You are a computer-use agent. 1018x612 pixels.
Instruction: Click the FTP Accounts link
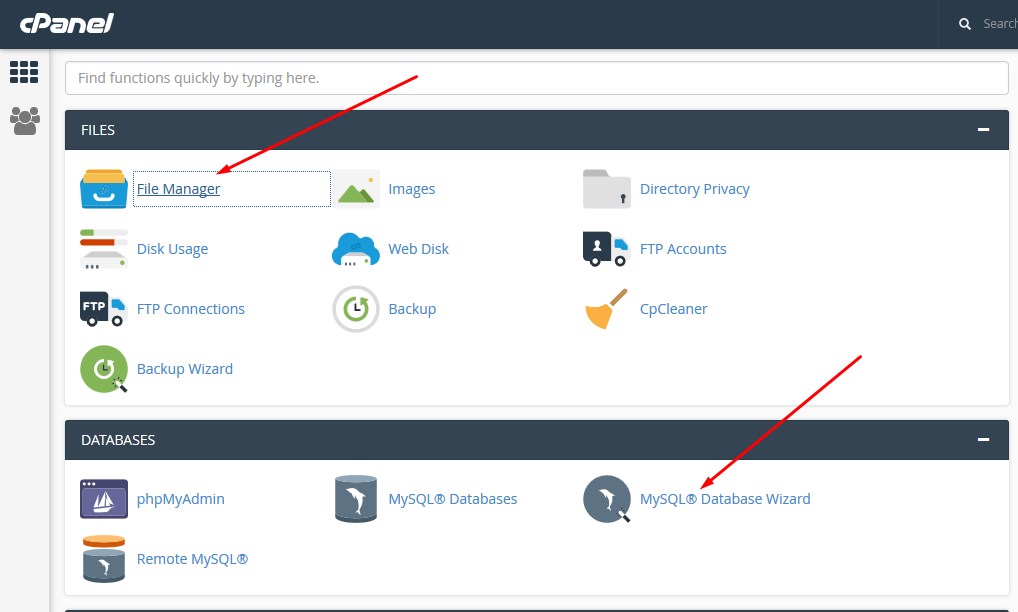(683, 249)
